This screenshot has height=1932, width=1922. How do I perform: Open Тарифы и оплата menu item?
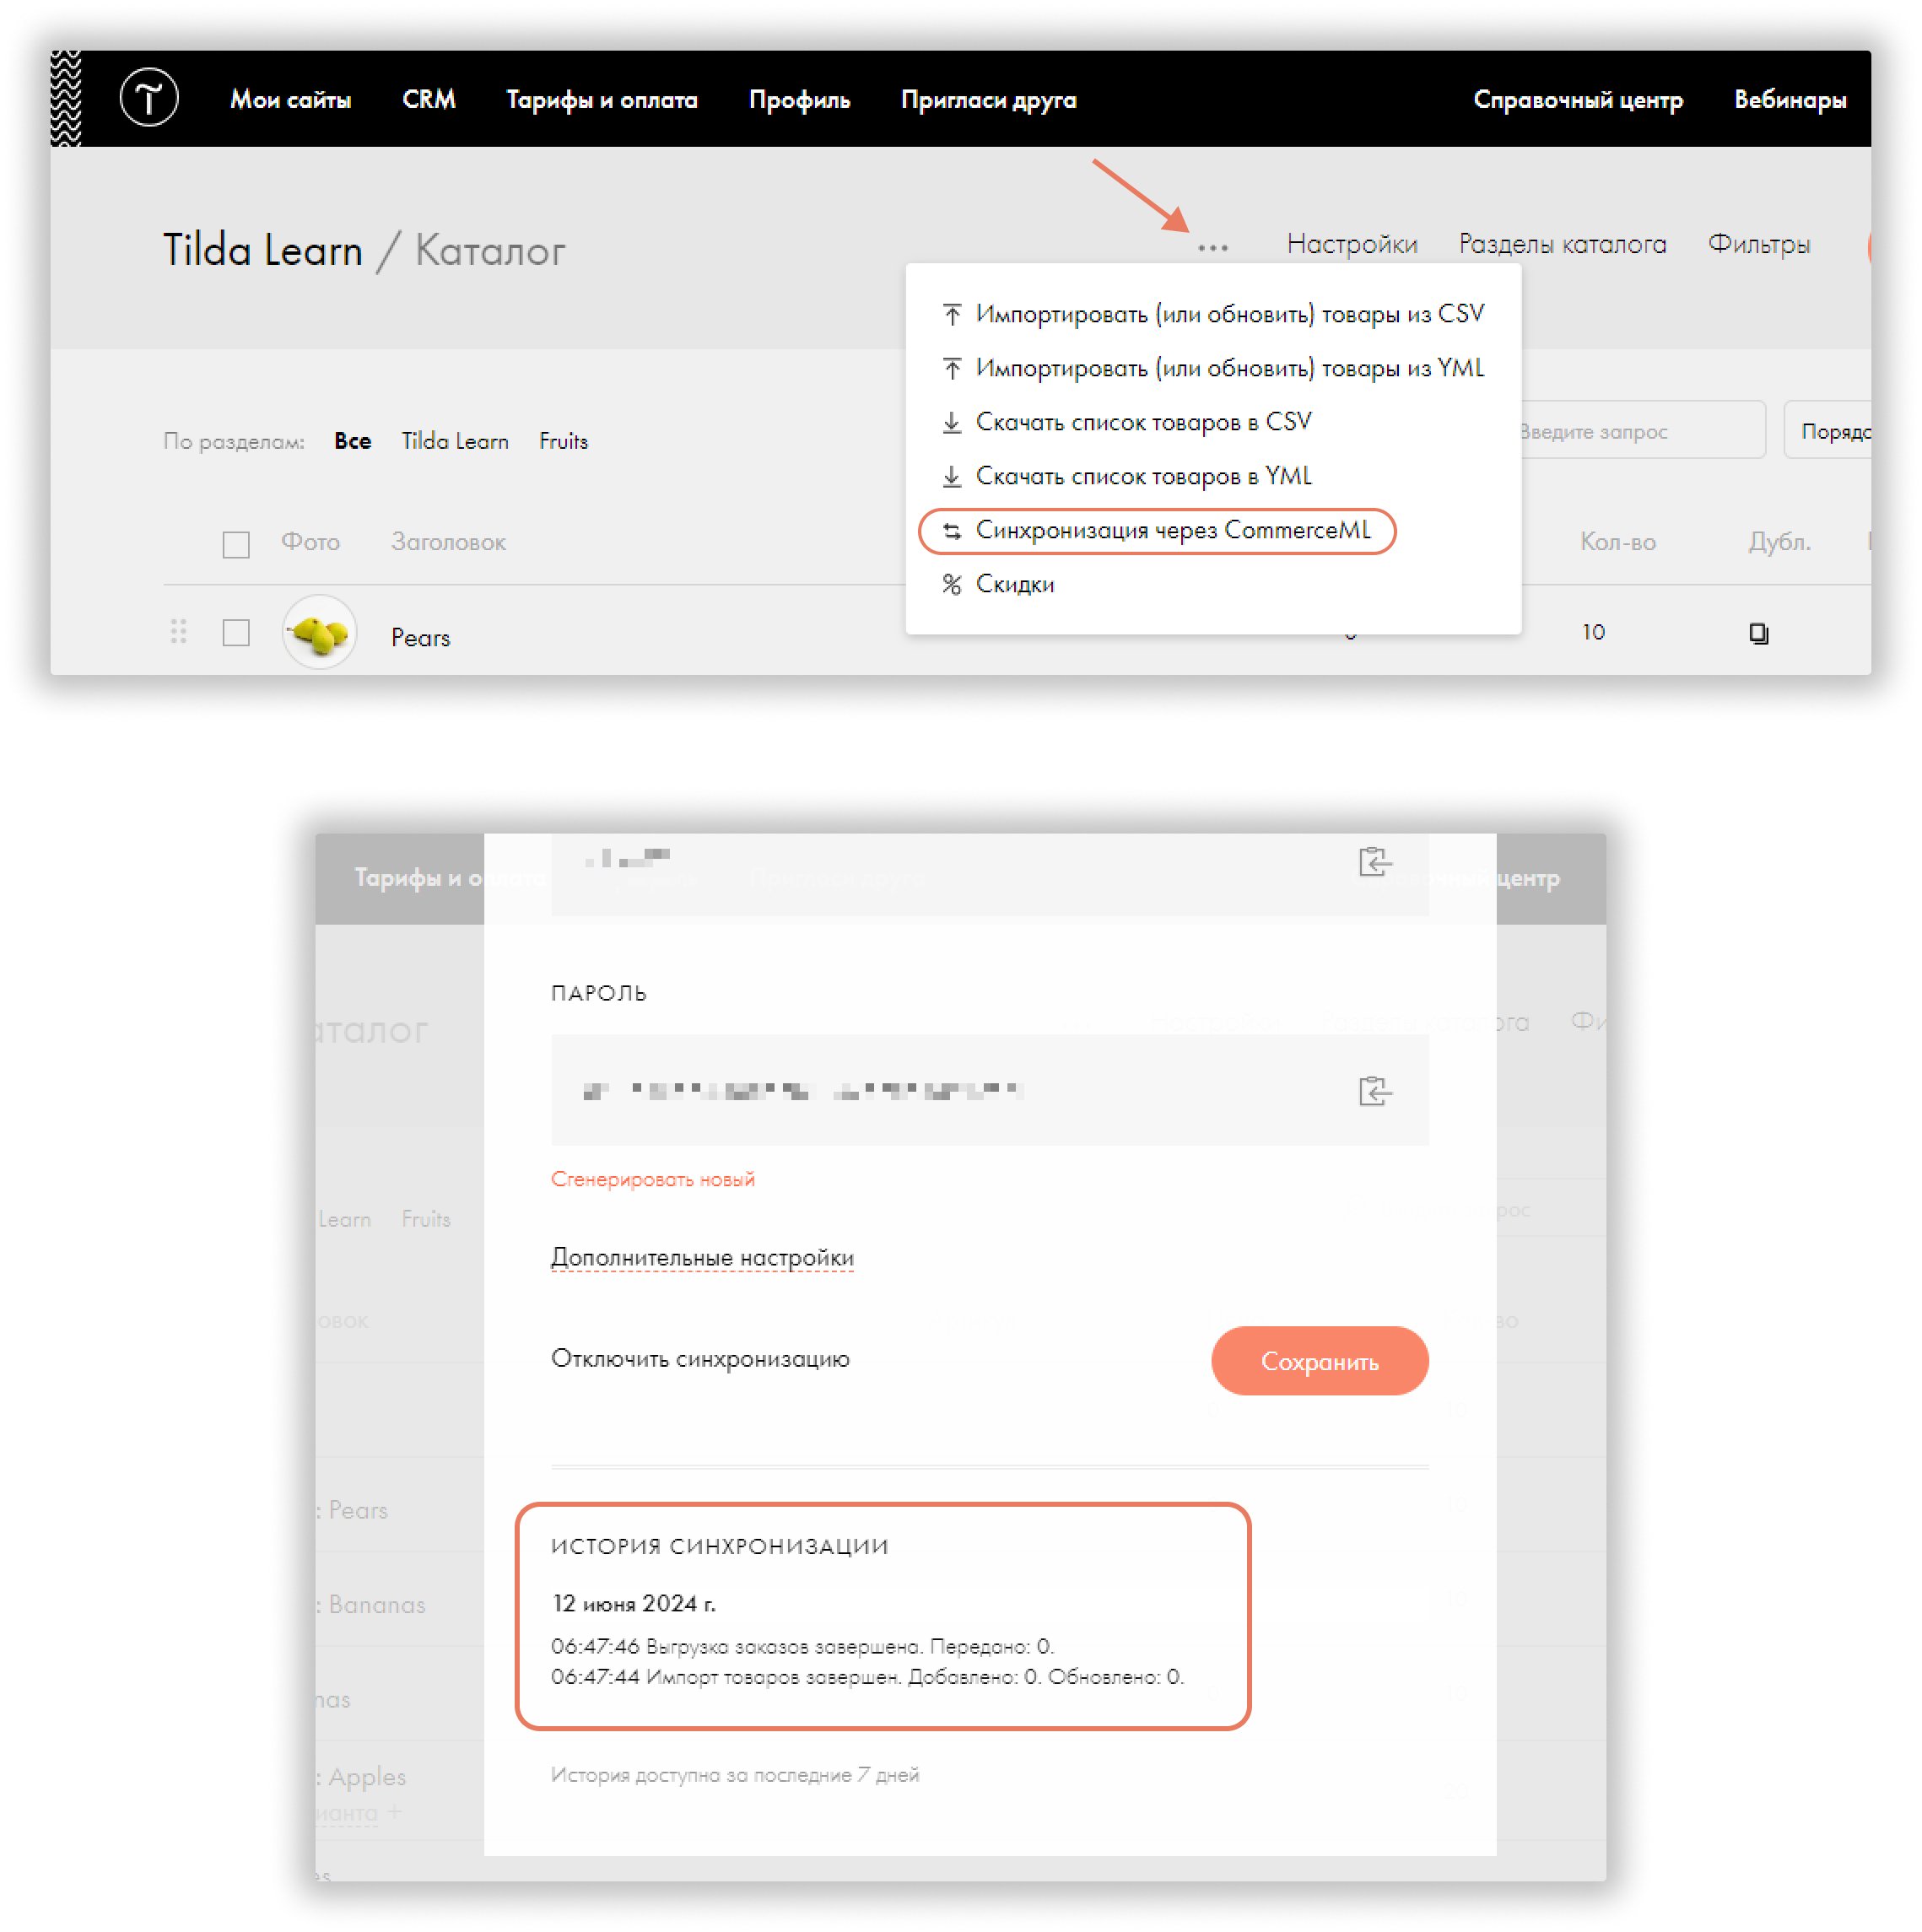pos(602,100)
